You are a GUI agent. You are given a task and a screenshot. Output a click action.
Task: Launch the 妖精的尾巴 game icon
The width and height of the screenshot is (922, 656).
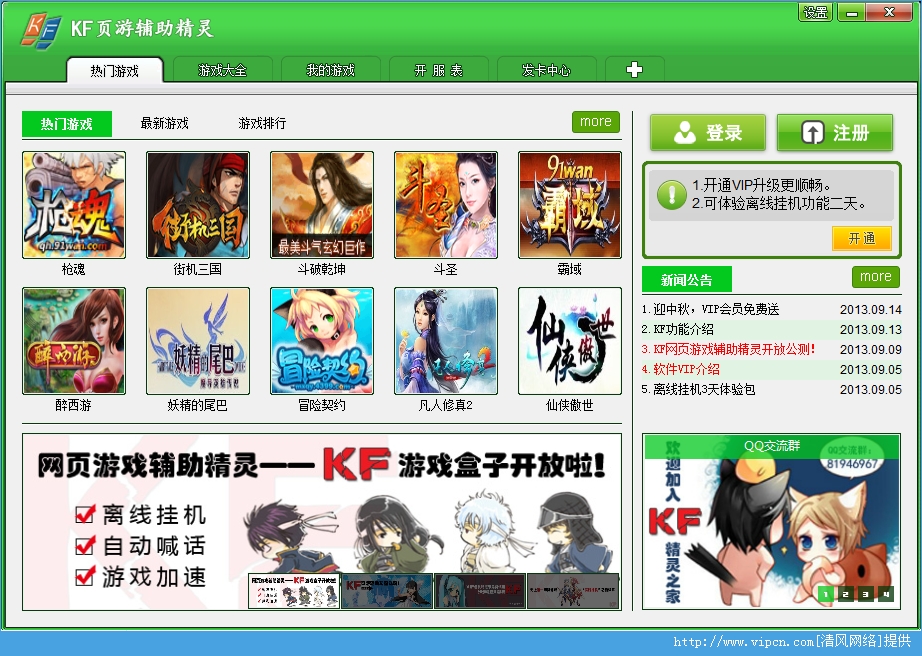pyautogui.click(x=198, y=341)
